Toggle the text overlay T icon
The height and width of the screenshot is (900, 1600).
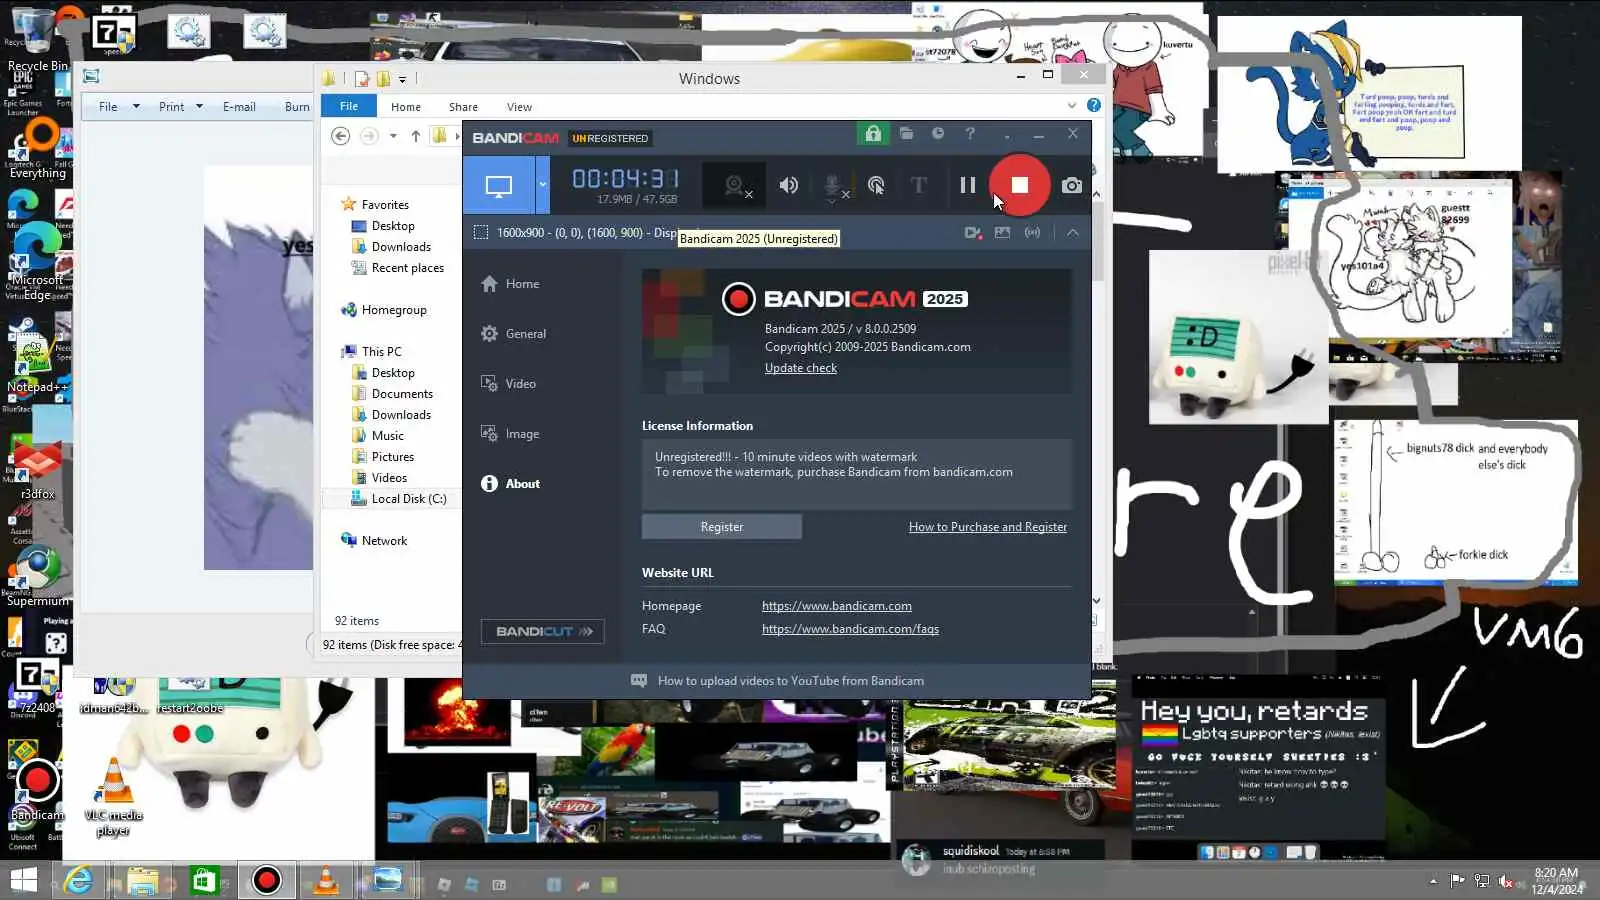click(919, 185)
